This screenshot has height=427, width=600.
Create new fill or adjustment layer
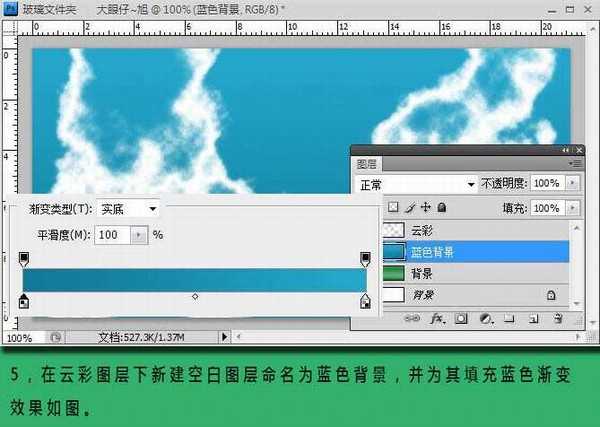(485, 319)
